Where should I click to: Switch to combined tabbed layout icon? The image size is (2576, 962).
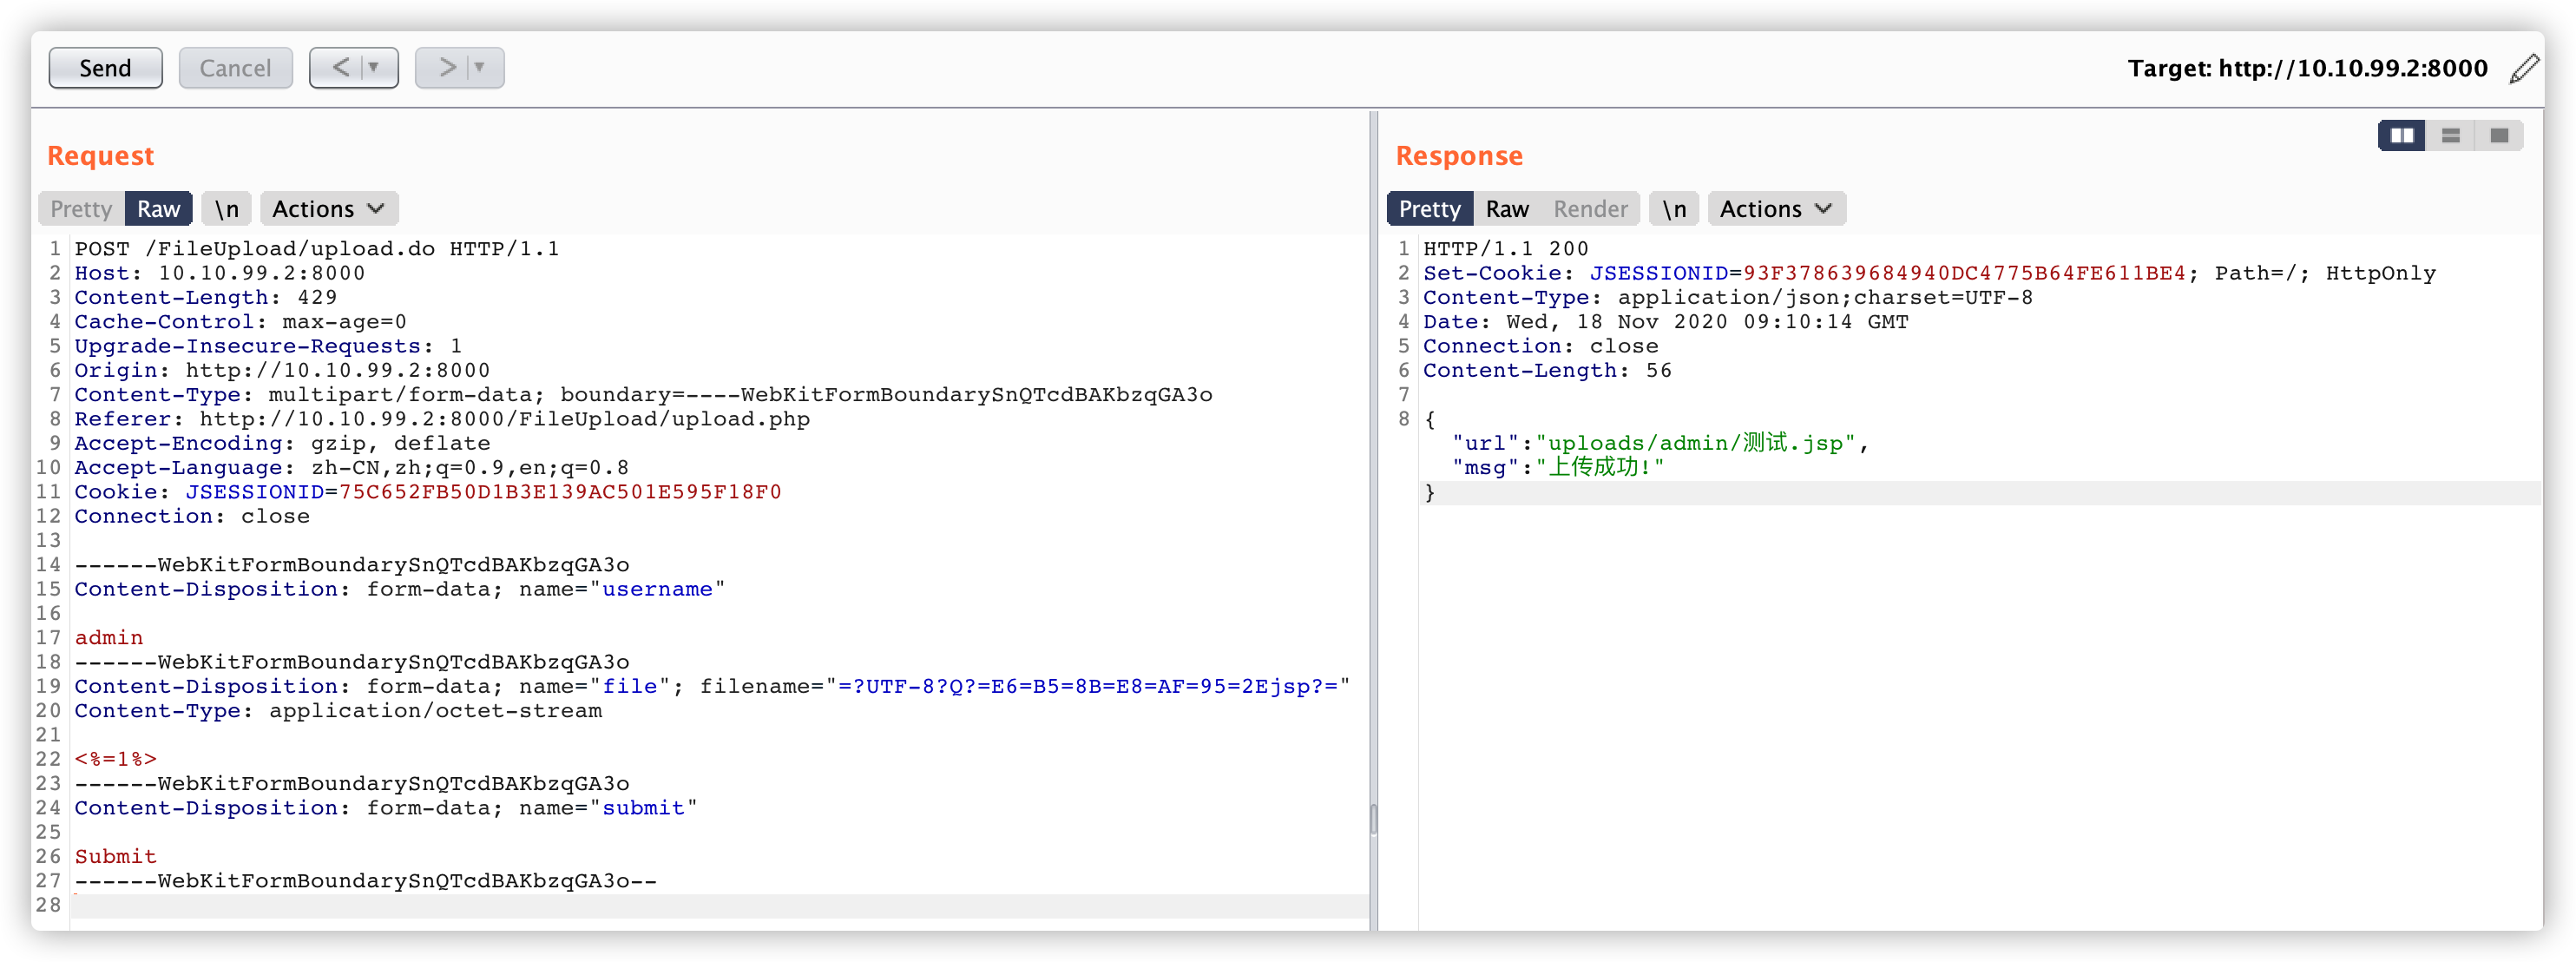pos(2498,136)
